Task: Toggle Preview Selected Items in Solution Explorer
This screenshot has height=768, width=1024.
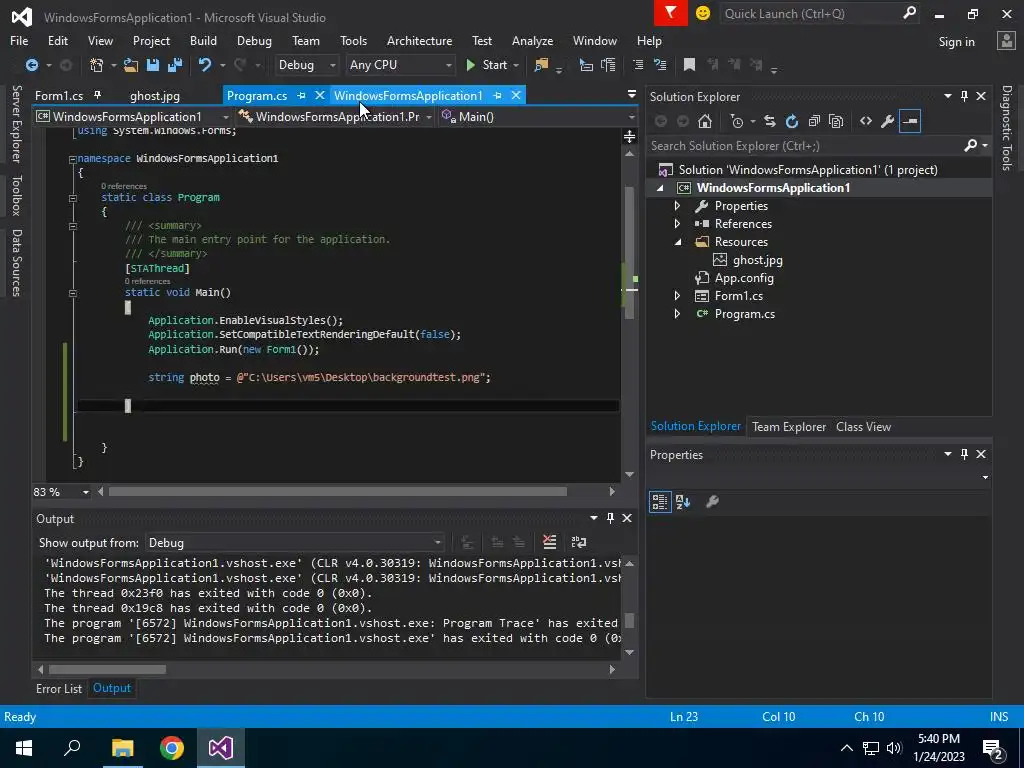Action: click(910, 121)
